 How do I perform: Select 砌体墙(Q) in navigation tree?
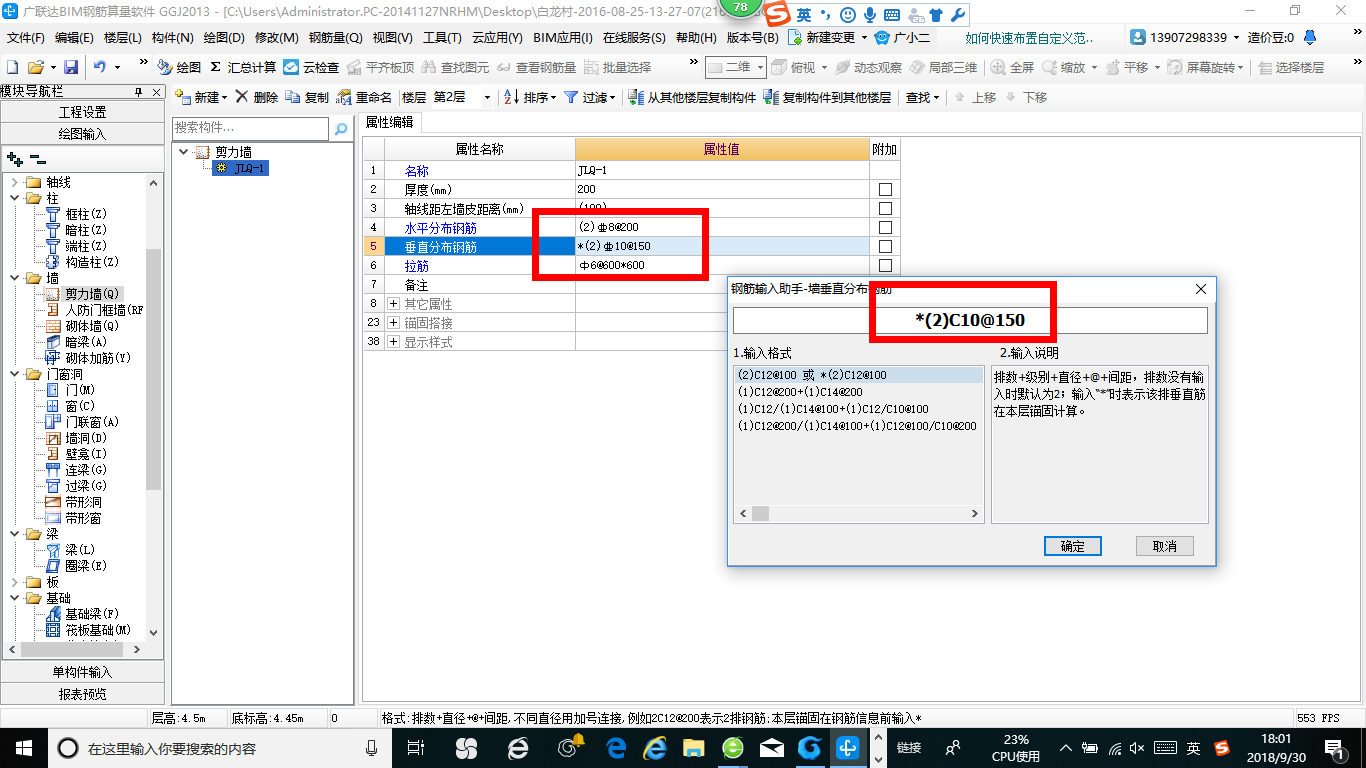[91, 326]
